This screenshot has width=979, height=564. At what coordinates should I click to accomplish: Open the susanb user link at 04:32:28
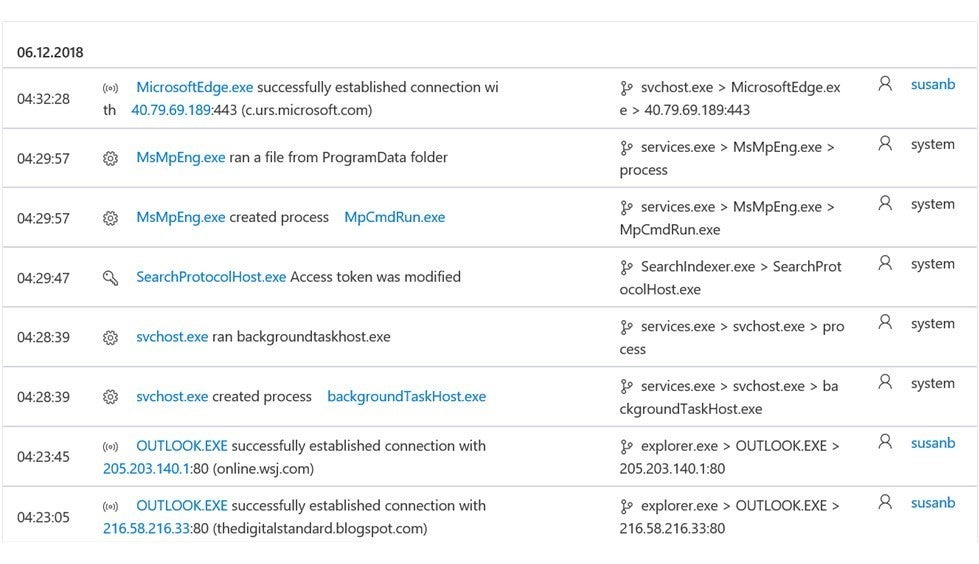(x=933, y=84)
